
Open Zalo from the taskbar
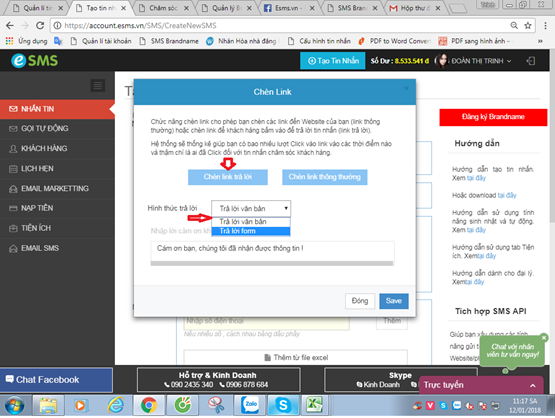click(x=251, y=405)
